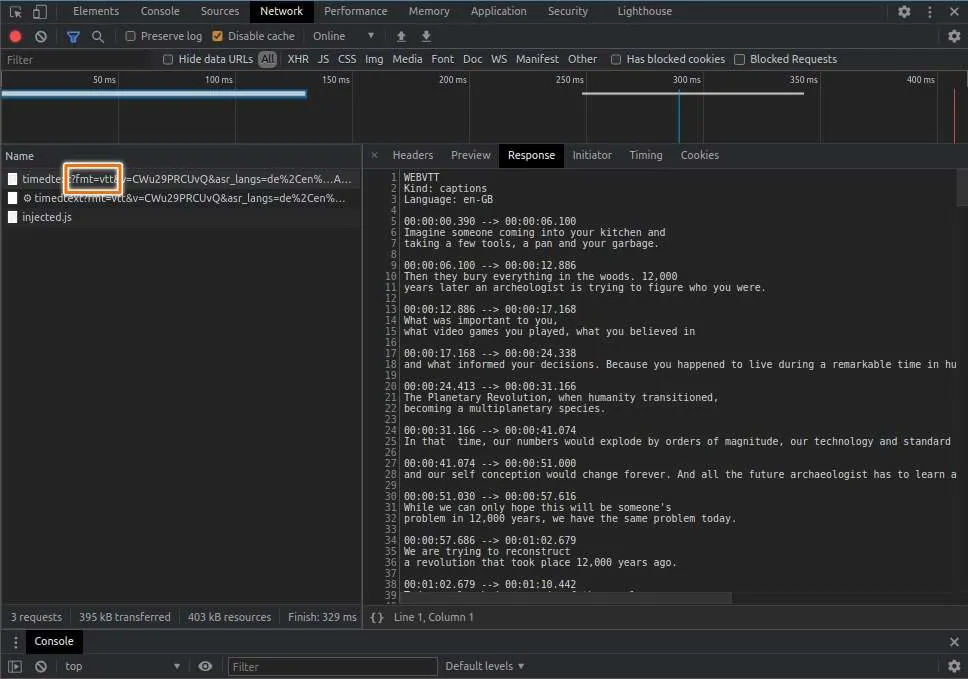Screen dimensions: 968x679
Task: Stop recording the network log
Action: (15, 36)
